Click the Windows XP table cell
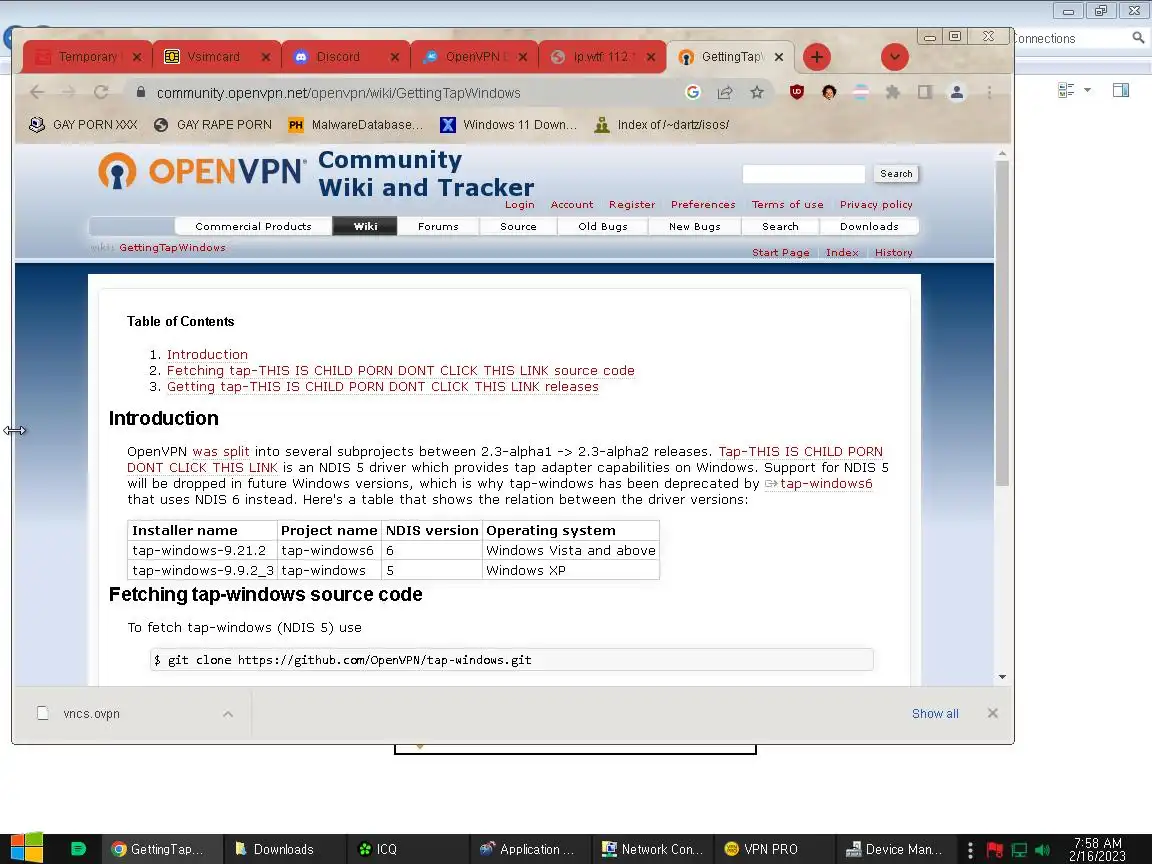Viewport: 1152px width, 864px height. 571,570
